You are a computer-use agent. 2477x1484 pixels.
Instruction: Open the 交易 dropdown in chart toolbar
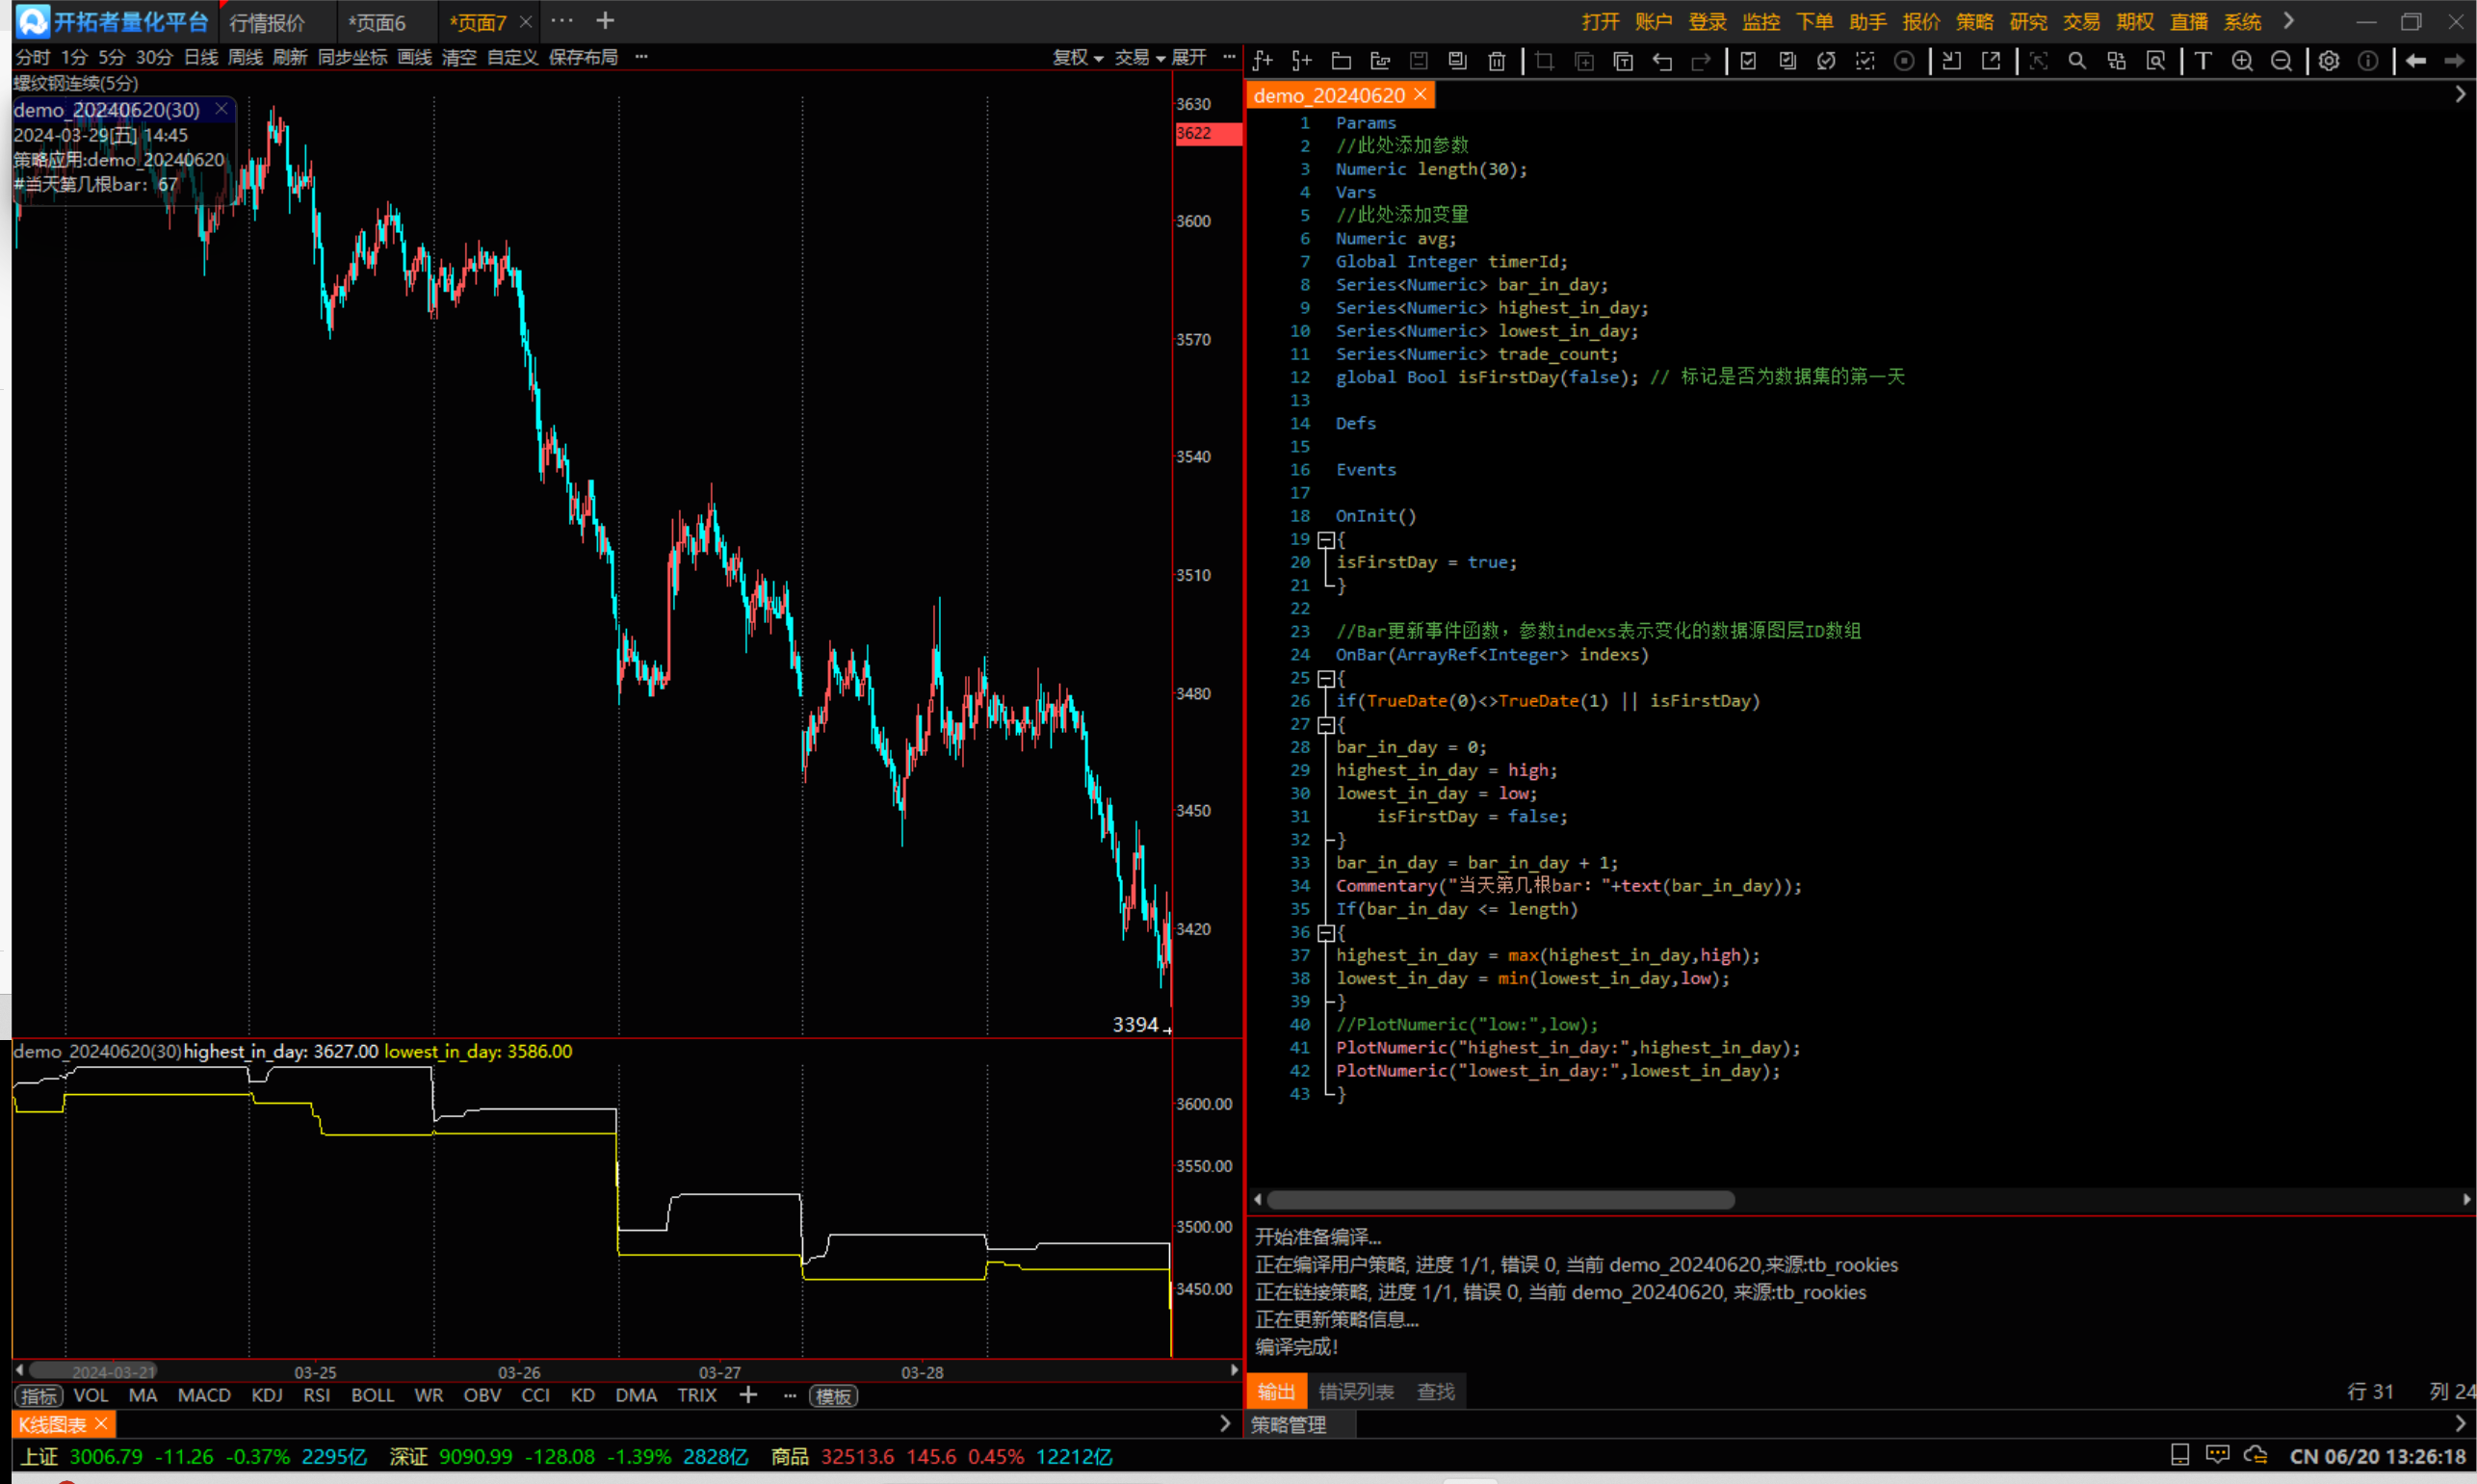tap(1140, 58)
